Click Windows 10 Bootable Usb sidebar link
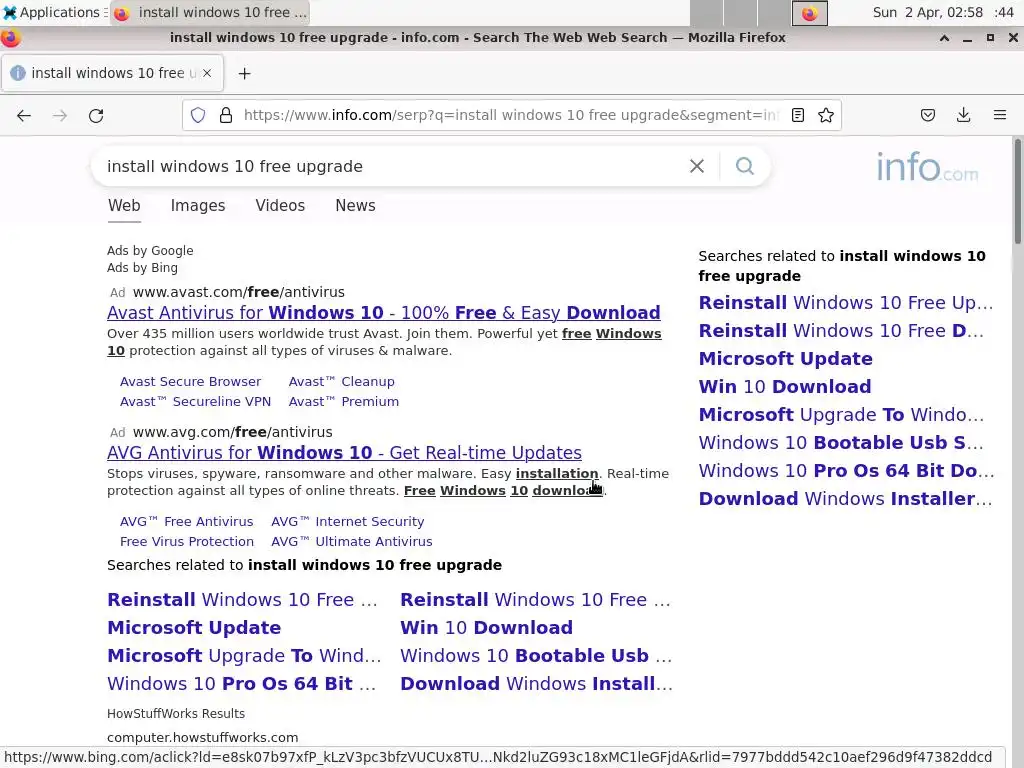Screen dimensions: 1024x768 click(840, 443)
